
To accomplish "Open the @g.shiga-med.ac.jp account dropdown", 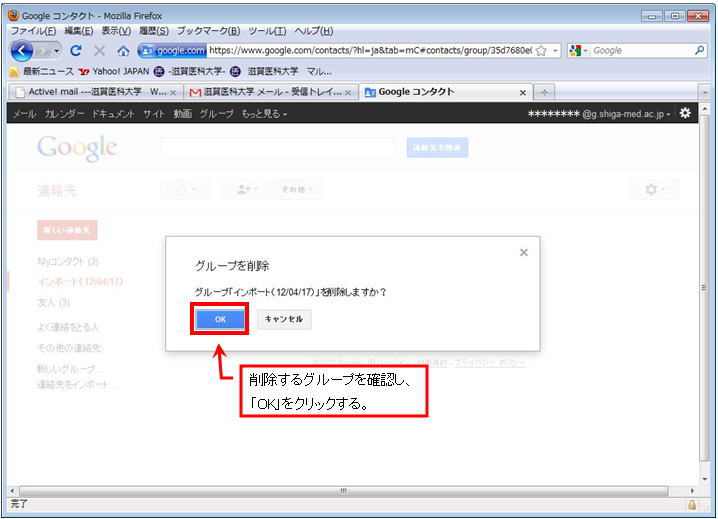I will click(x=599, y=114).
